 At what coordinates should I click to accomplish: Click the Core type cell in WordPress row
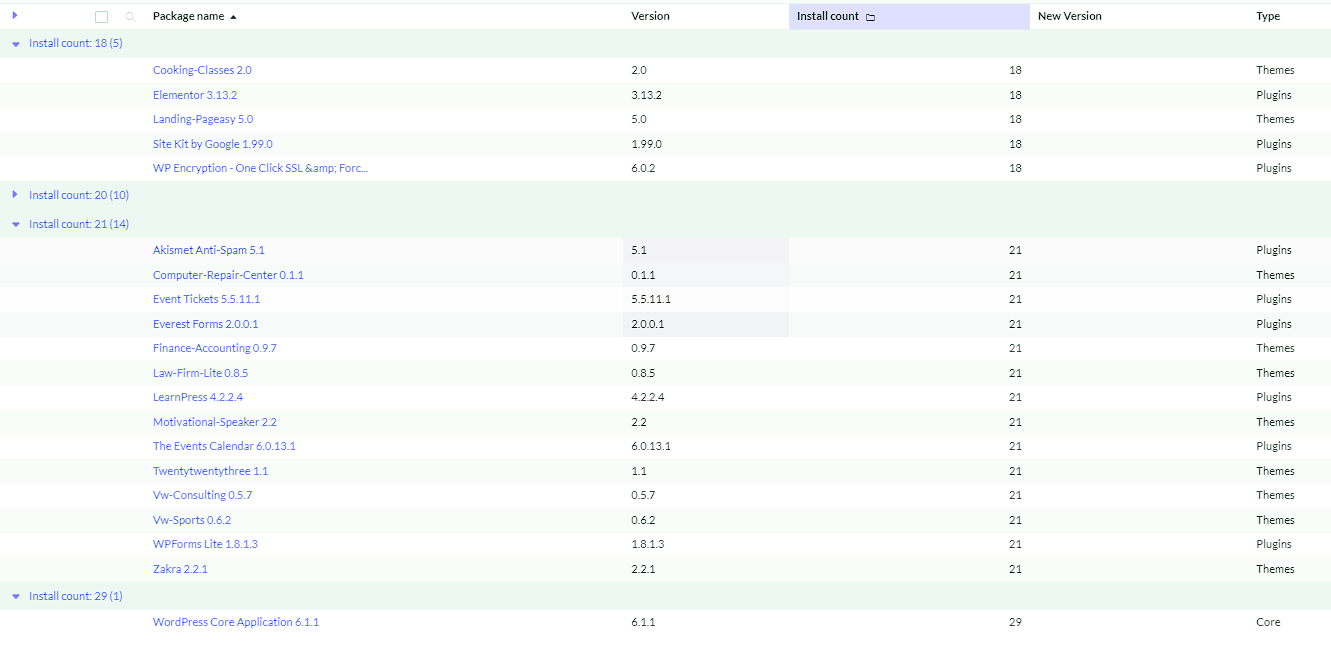[x=1268, y=622]
